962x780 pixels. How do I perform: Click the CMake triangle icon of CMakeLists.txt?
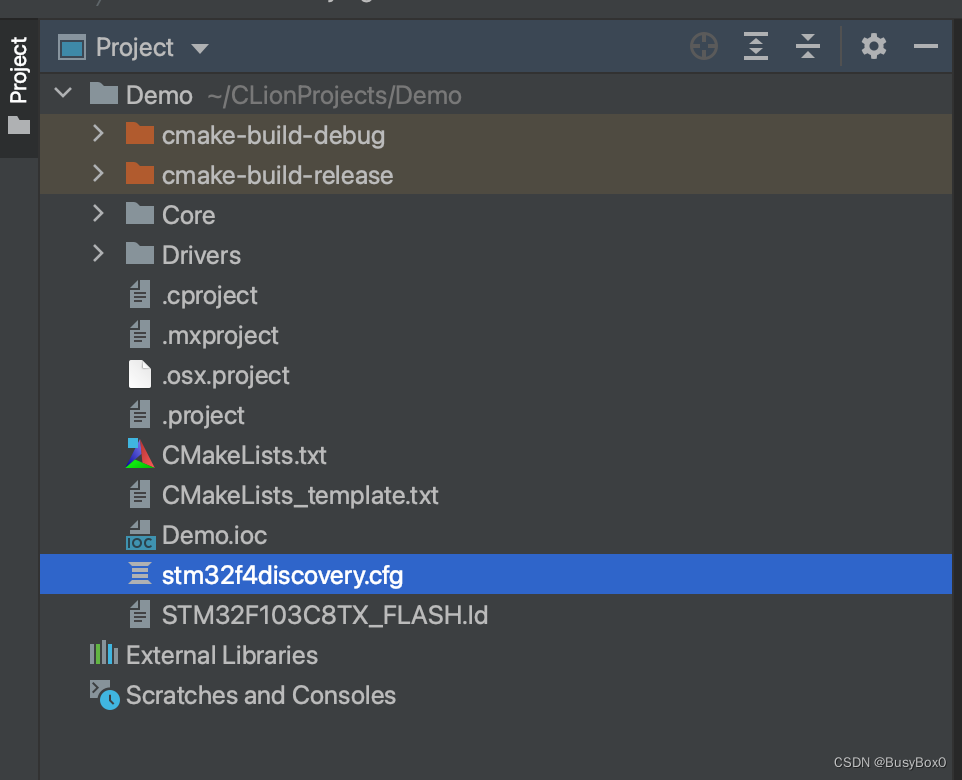click(140, 454)
